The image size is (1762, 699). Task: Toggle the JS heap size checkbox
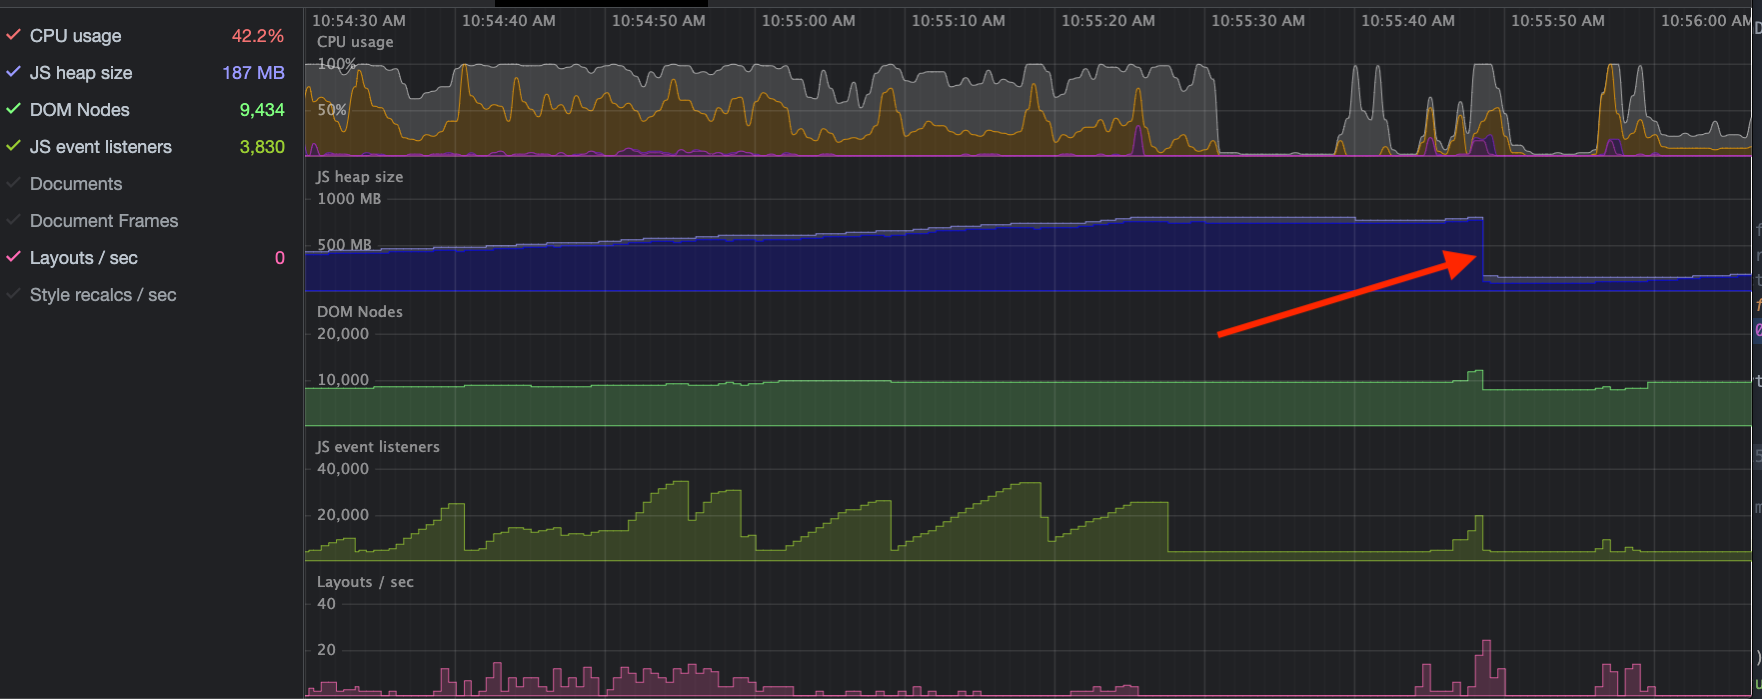point(13,73)
